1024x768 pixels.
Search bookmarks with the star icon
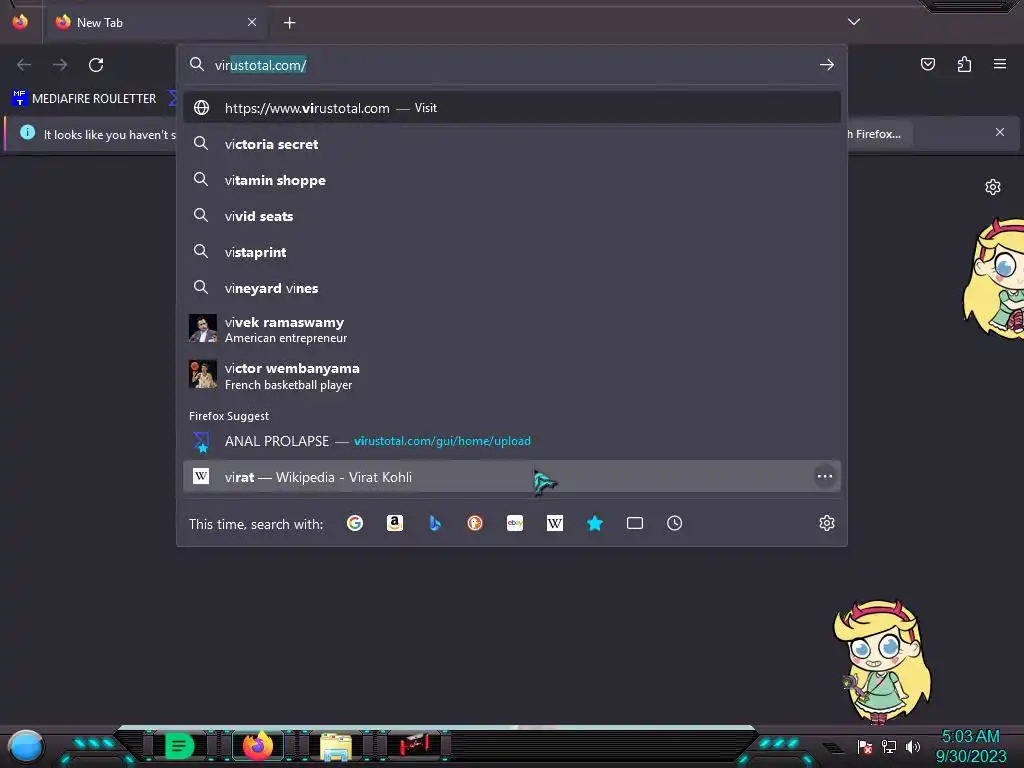click(594, 523)
